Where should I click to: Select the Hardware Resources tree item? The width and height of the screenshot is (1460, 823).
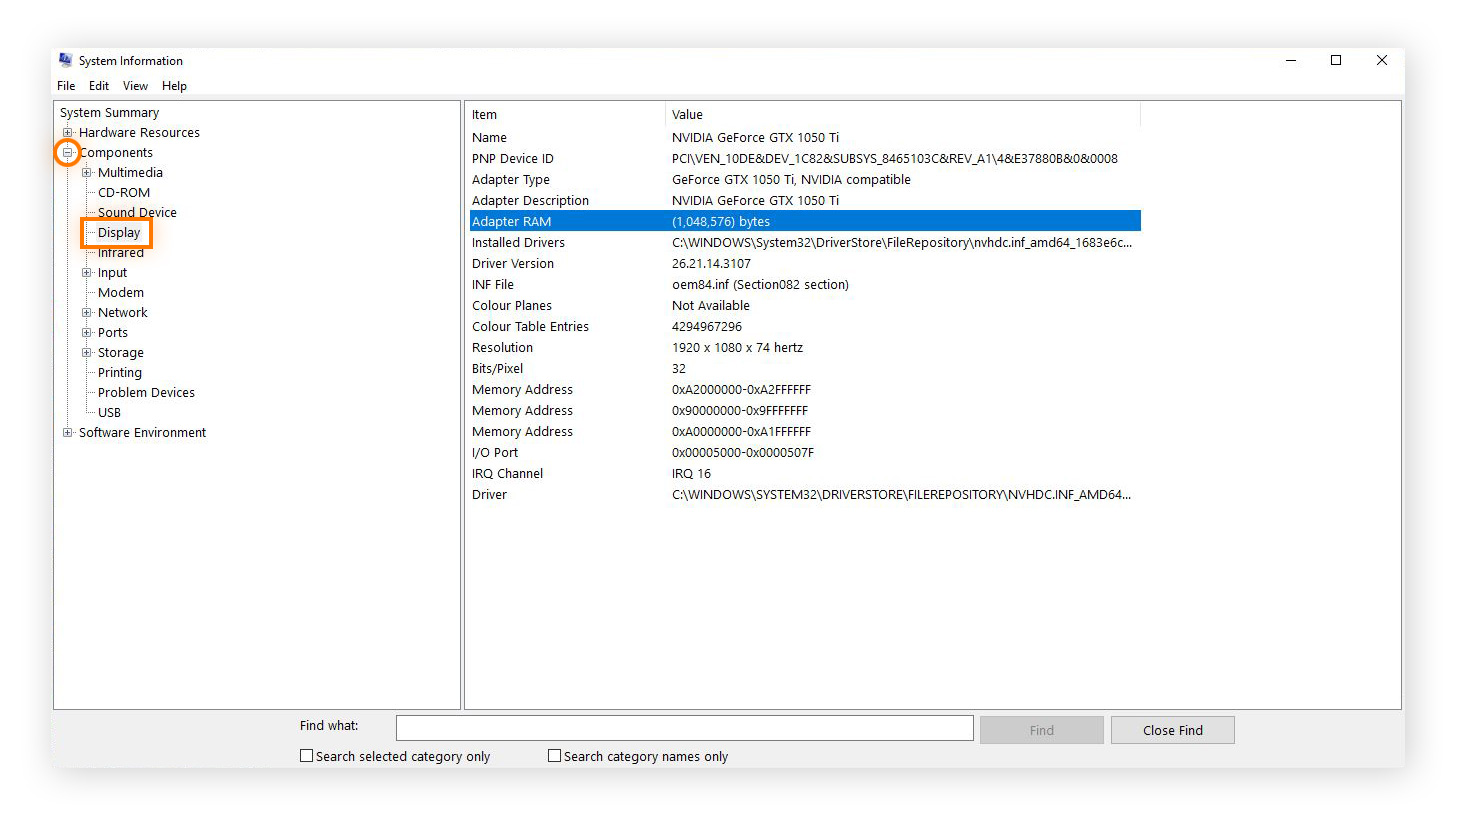tap(139, 133)
